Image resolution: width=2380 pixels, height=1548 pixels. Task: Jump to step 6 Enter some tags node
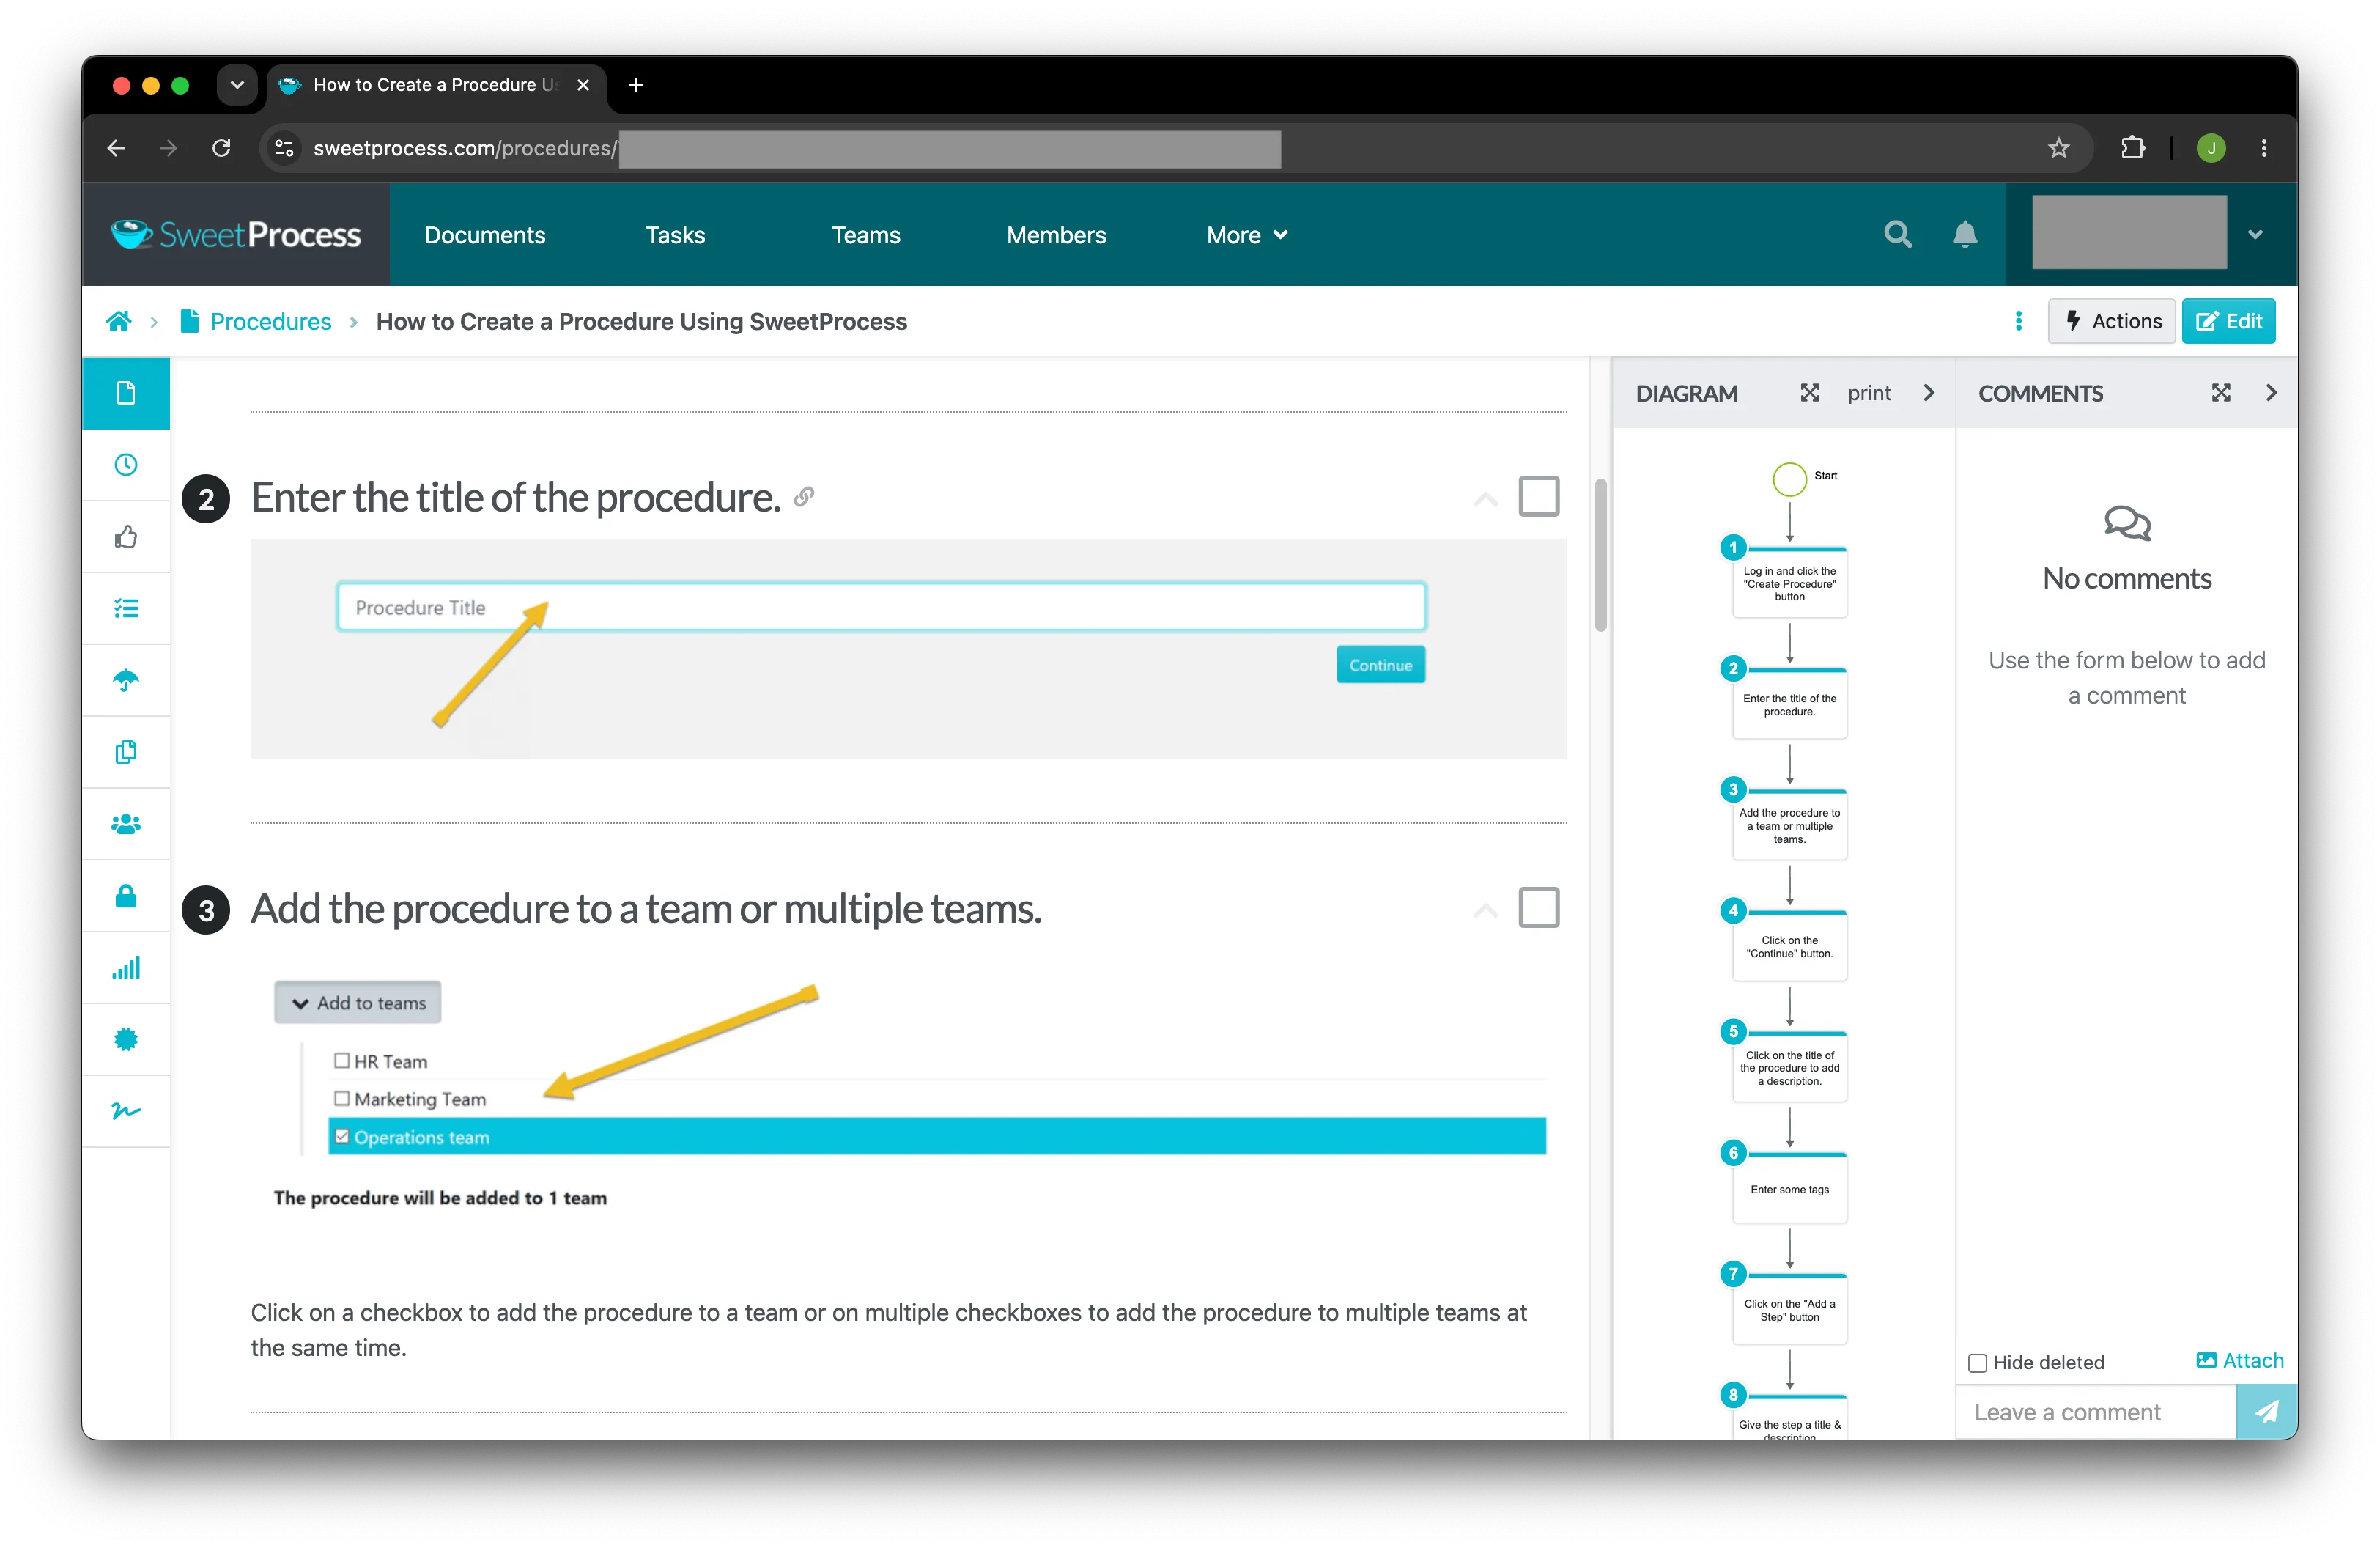pos(1789,1188)
